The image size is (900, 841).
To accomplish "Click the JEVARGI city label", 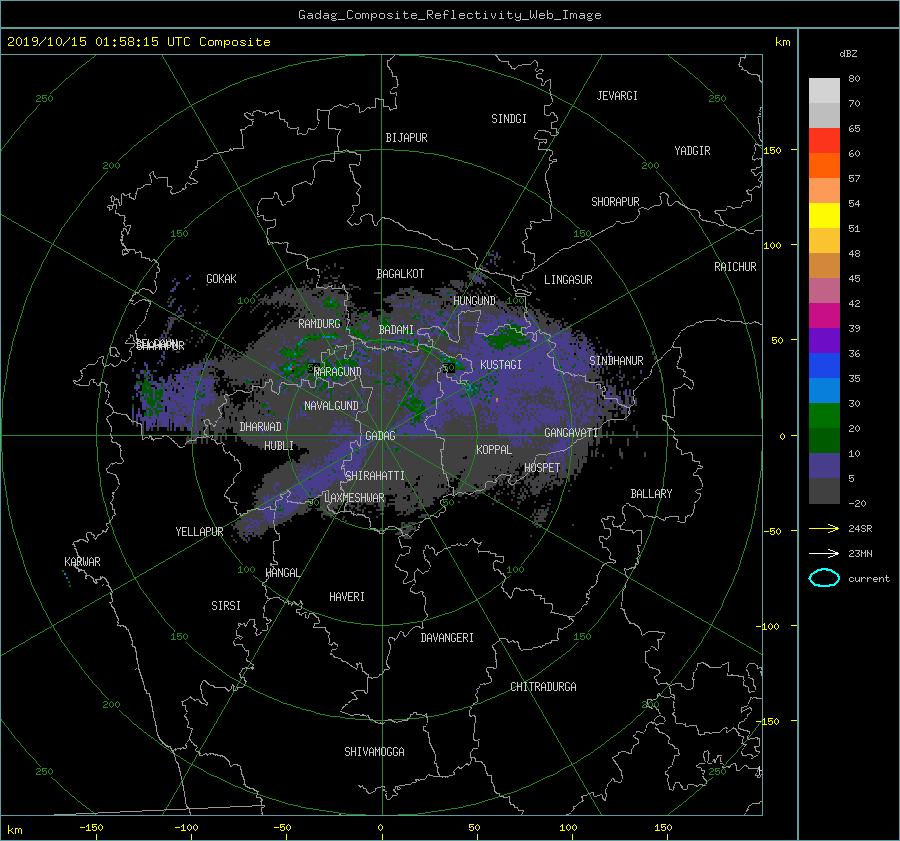I will (617, 96).
